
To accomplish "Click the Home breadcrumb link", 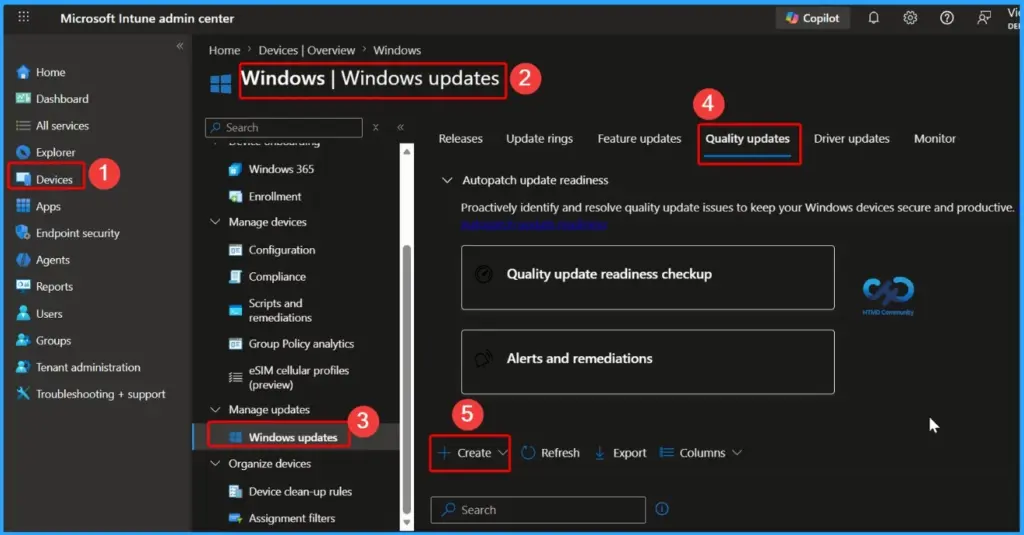I will click(225, 50).
